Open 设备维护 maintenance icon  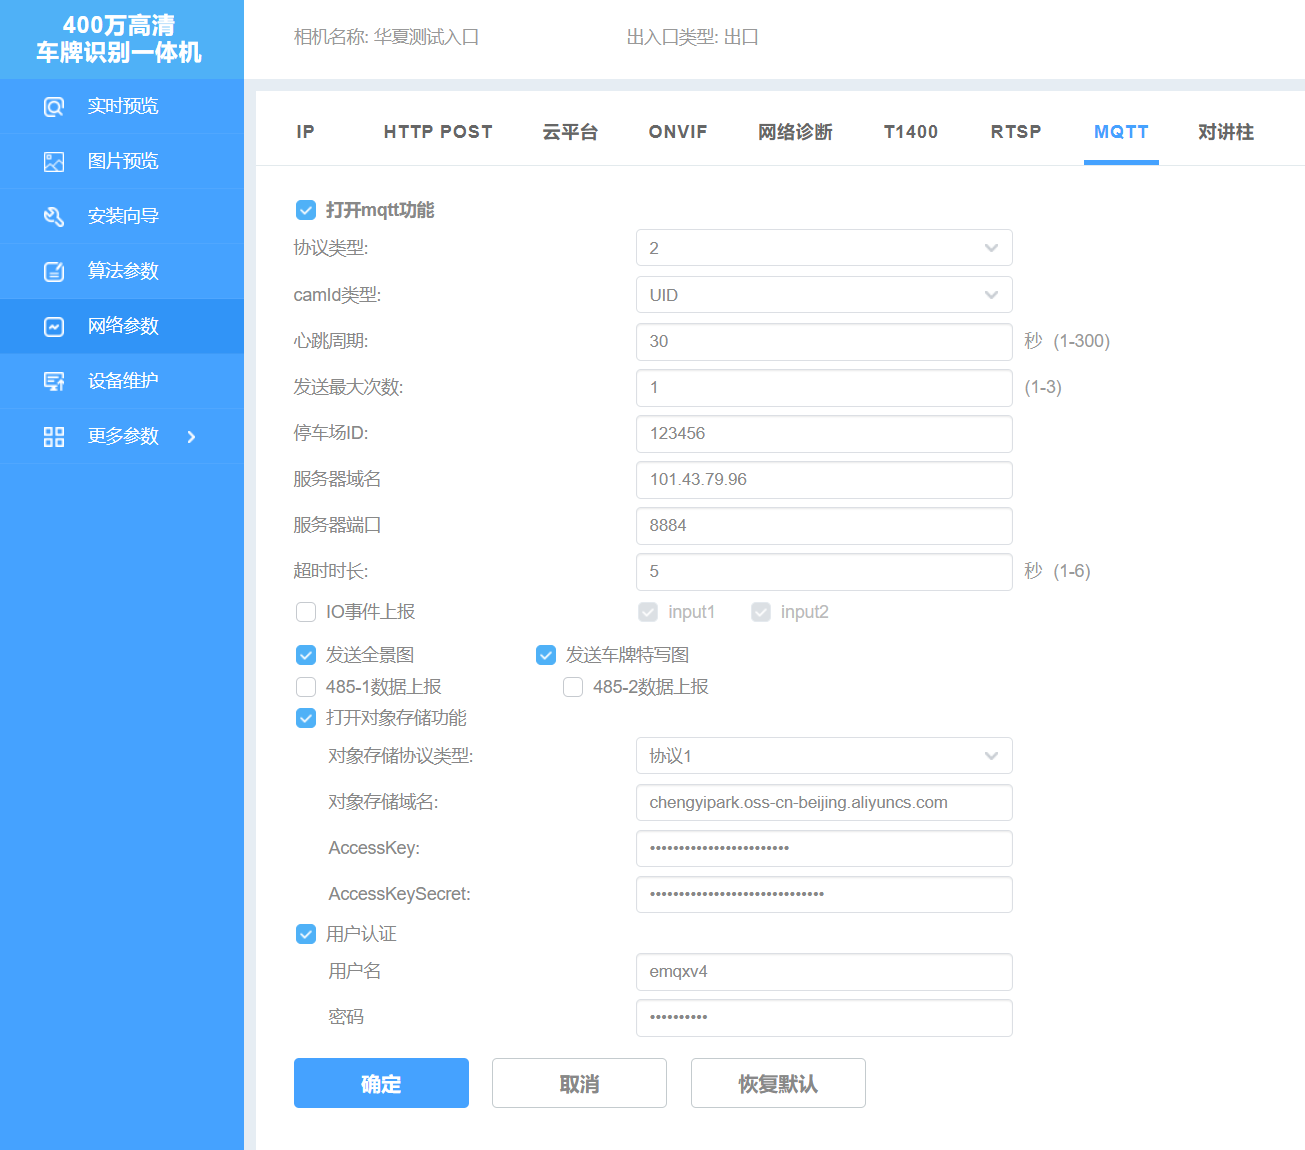[x=54, y=382]
